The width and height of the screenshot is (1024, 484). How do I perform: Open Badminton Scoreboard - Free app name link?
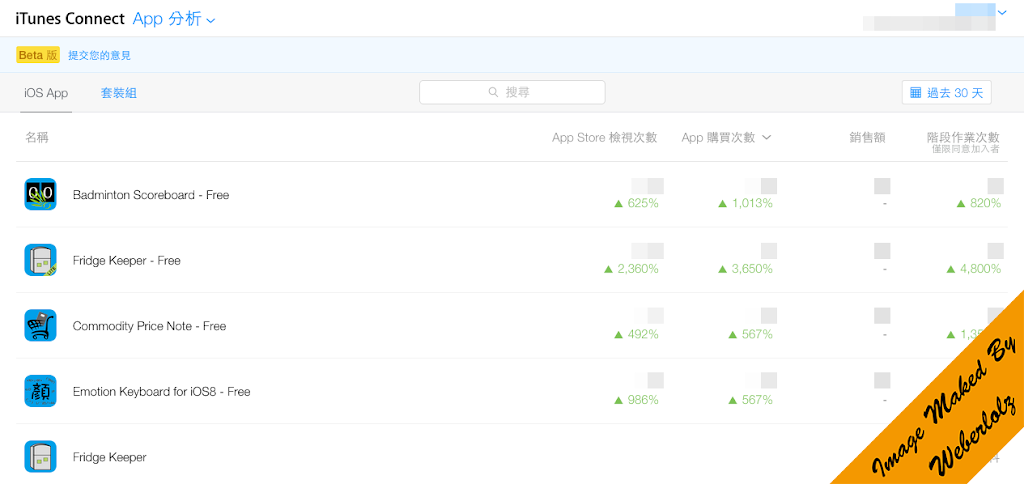(x=151, y=195)
